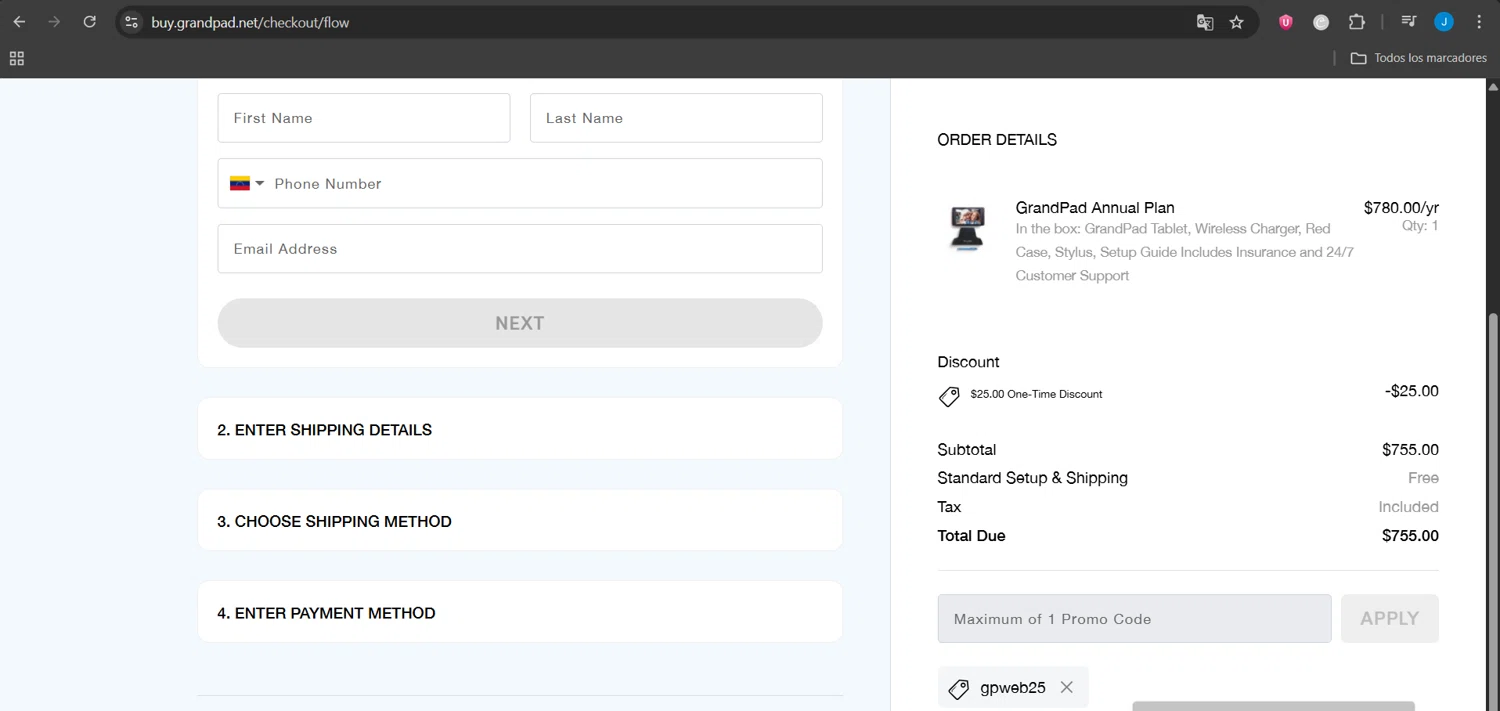Screen dimensions: 1500x711
Task: Go back with the browser back arrow
Action: [19, 22]
